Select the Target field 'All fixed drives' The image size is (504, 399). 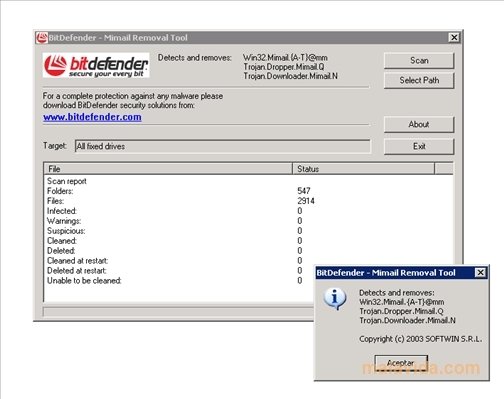pyautogui.click(x=223, y=146)
